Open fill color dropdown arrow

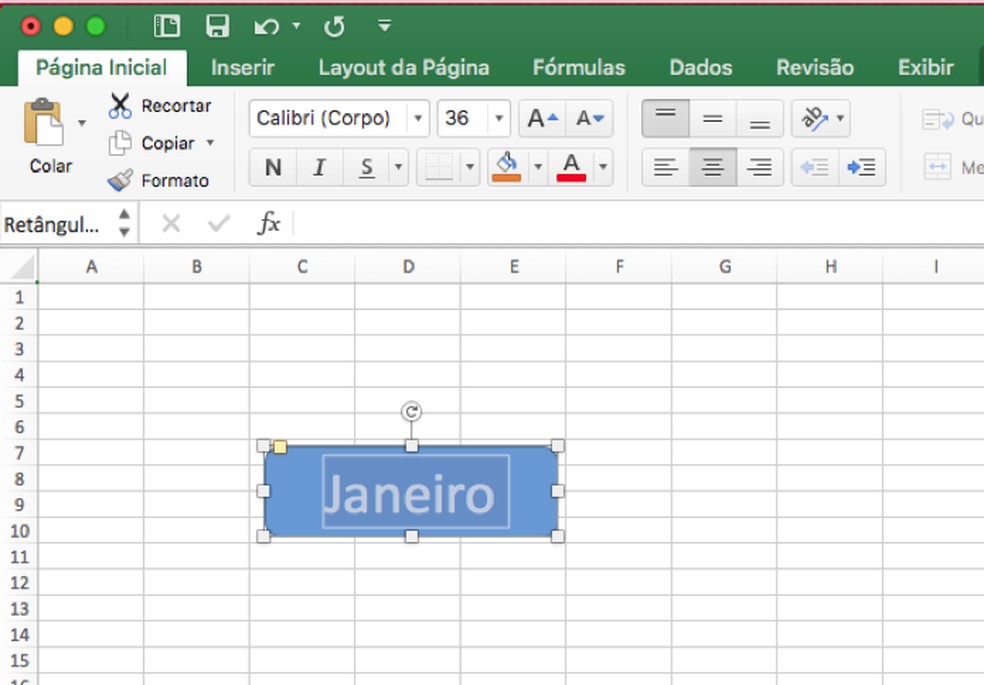point(538,167)
